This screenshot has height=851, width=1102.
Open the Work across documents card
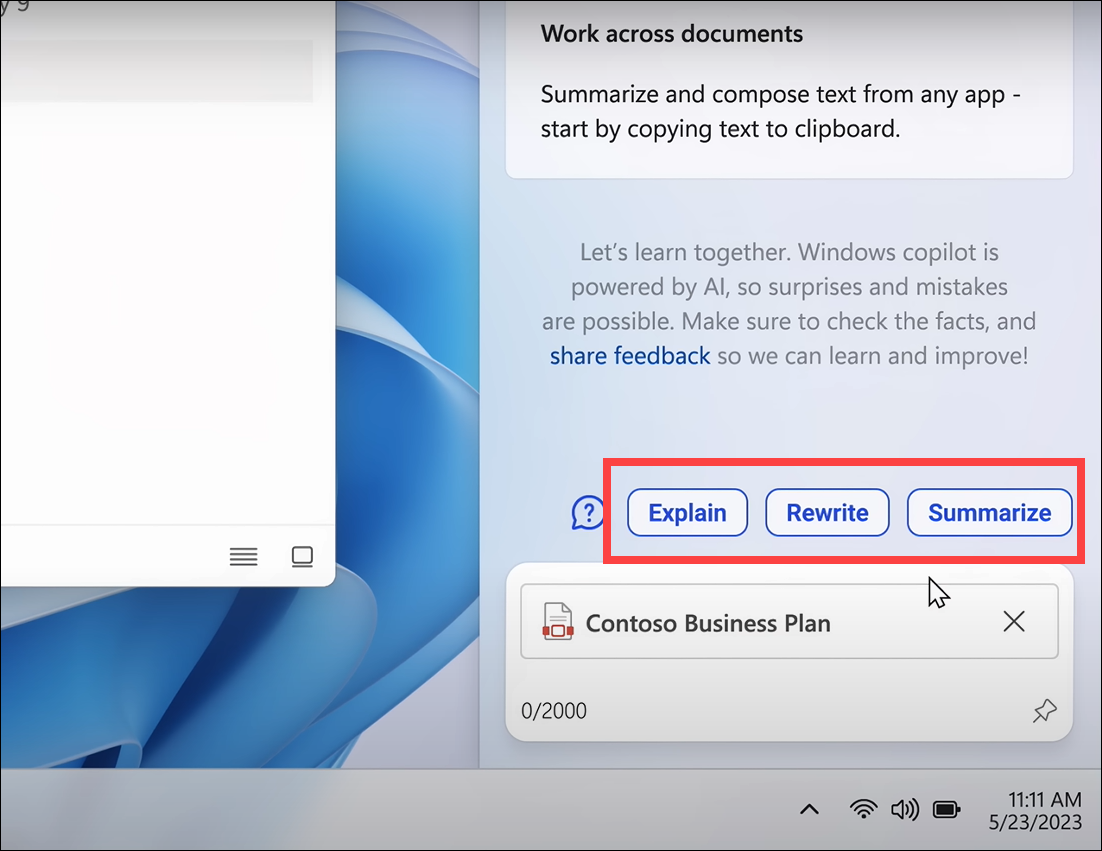pos(789,89)
